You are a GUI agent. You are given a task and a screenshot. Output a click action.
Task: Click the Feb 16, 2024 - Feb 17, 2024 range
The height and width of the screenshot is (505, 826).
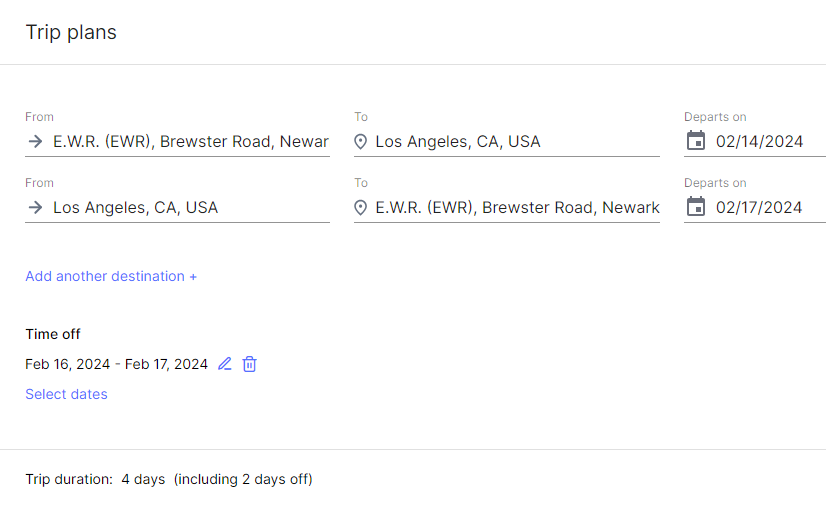click(116, 364)
